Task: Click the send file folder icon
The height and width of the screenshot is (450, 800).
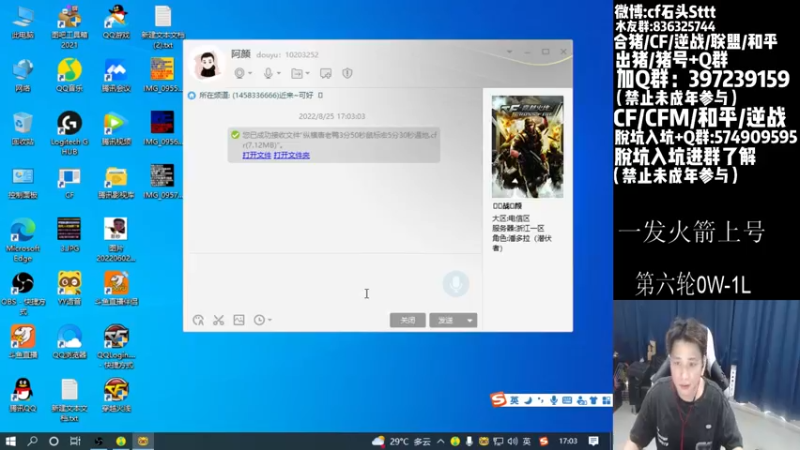Action: [297, 73]
